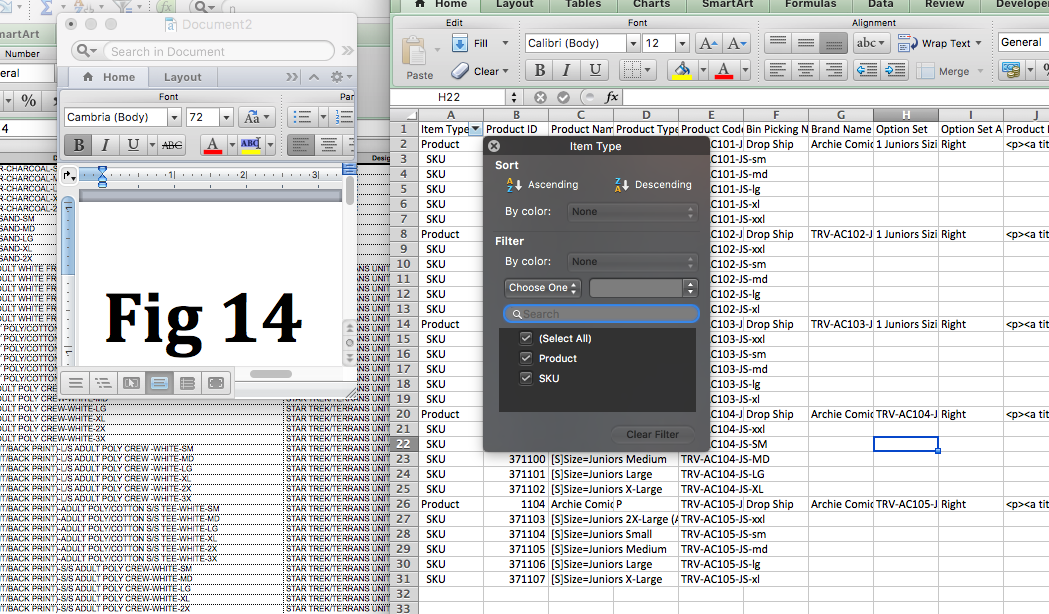Click the Clear eraser icon in Excel

pos(460,70)
